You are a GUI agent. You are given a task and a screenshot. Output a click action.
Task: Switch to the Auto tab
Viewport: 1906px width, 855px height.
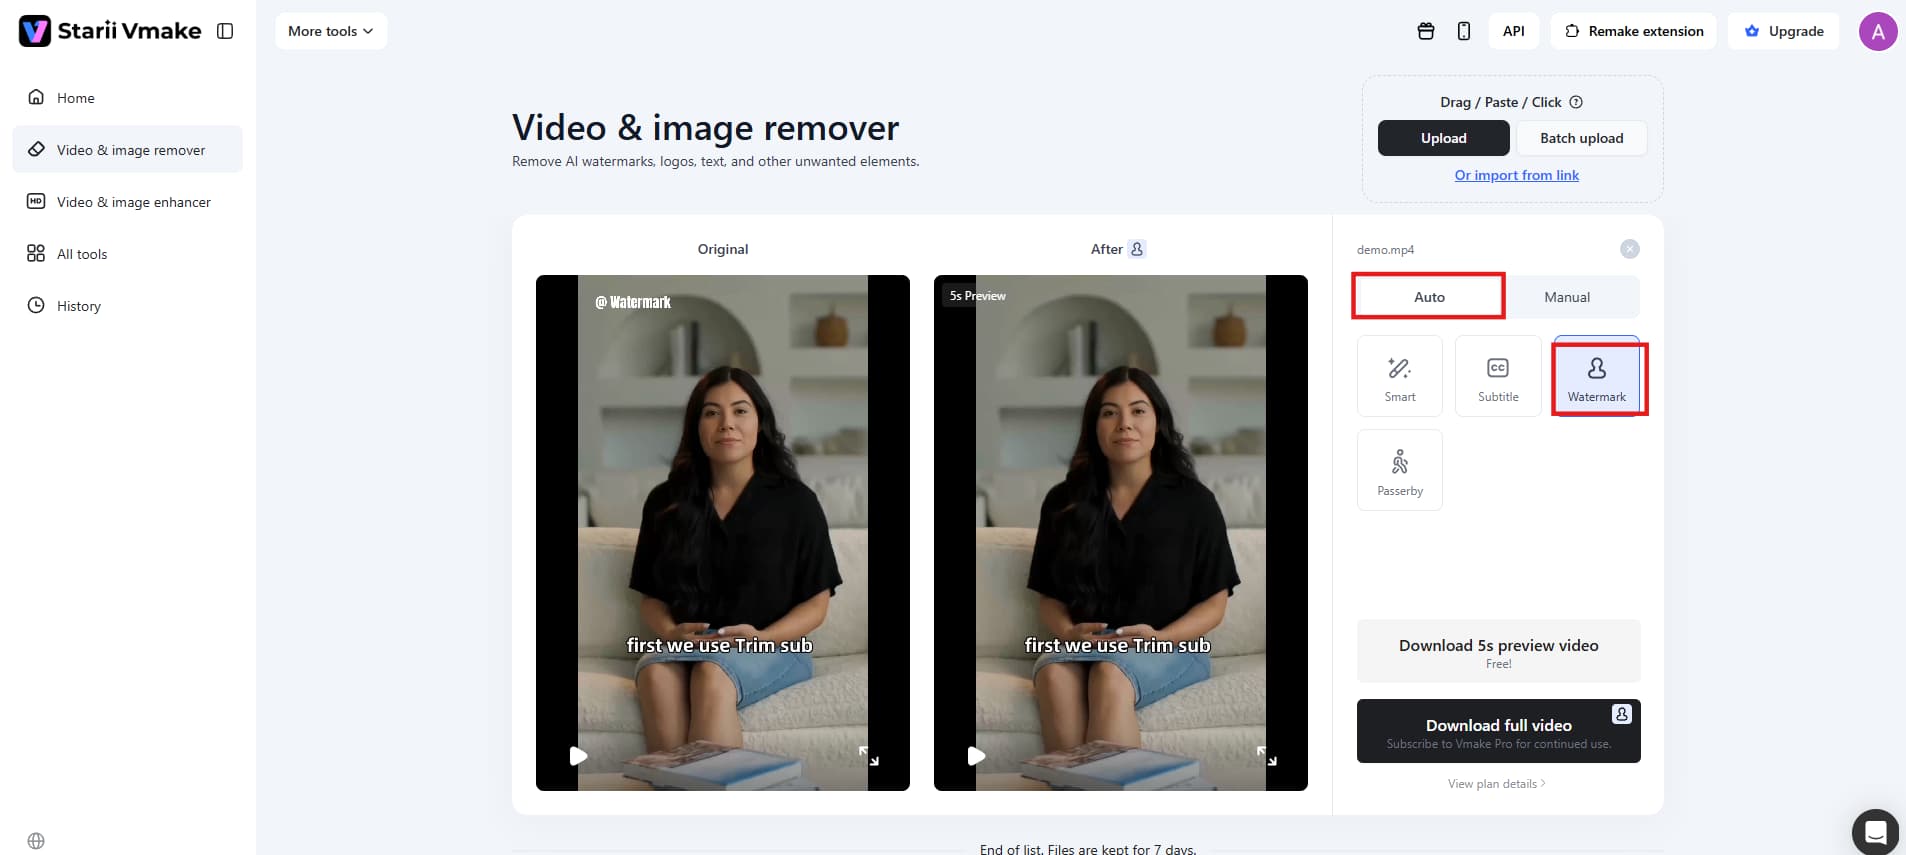click(x=1429, y=297)
